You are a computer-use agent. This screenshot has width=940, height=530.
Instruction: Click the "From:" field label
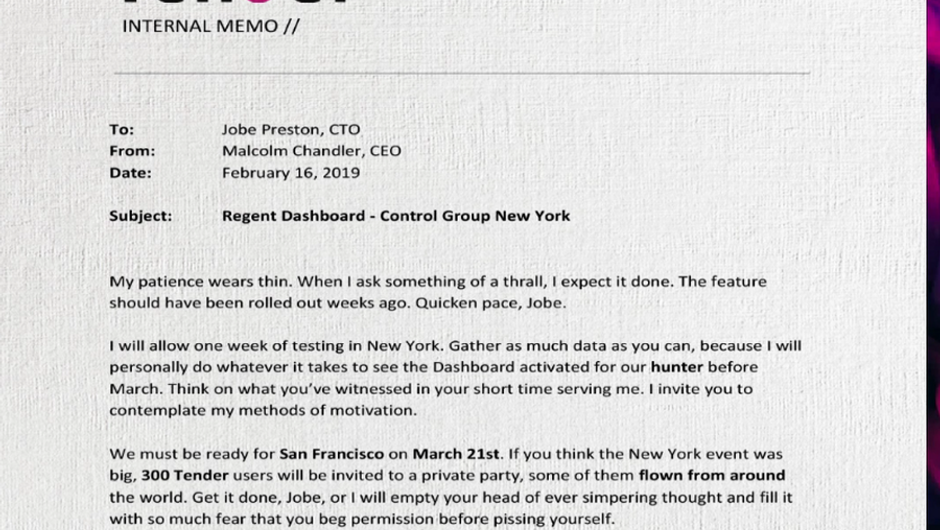tap(132, 151)
